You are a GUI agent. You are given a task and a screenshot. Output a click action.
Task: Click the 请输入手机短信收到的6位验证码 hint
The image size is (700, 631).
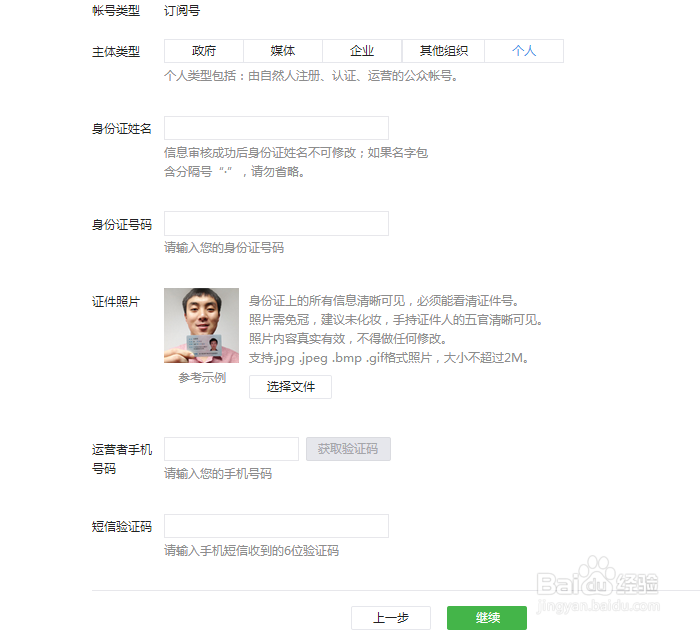coord(251,551)
